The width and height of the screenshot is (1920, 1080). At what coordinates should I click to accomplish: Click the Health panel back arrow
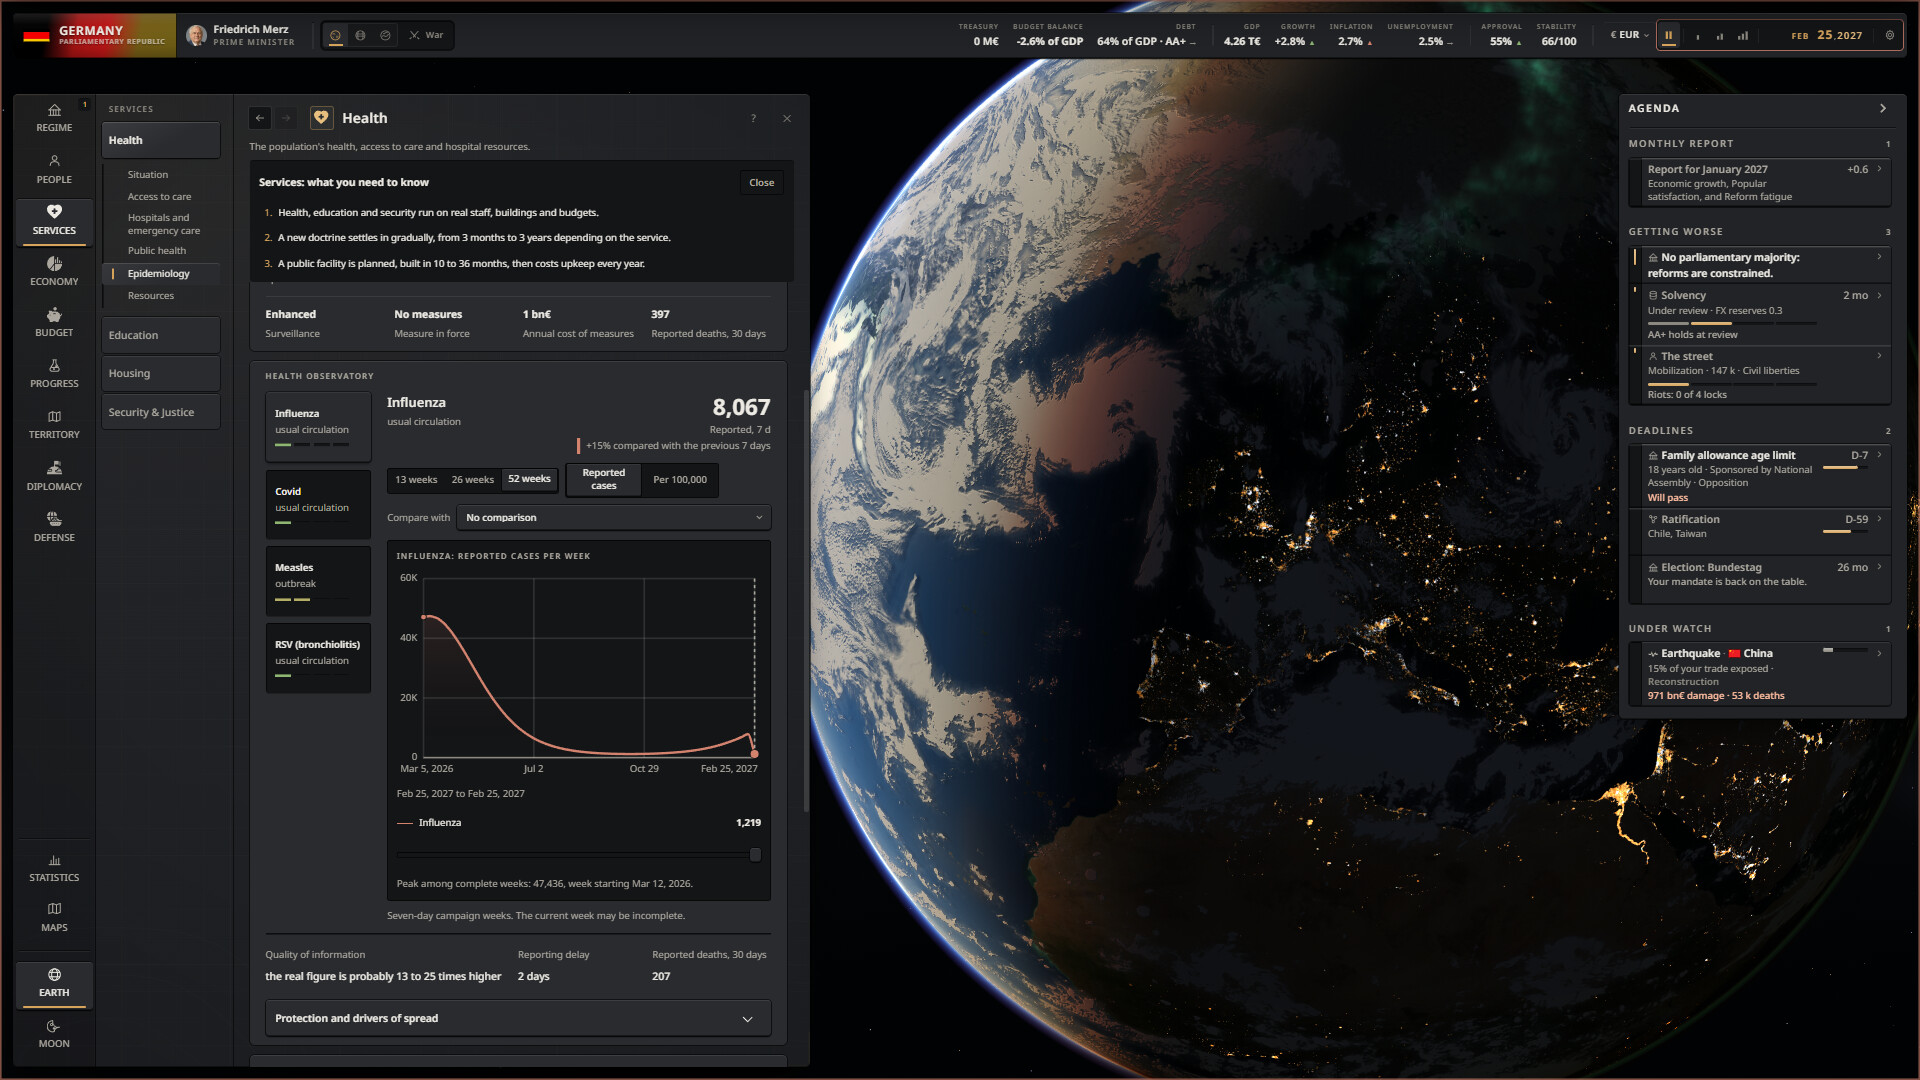pos(260,118)
